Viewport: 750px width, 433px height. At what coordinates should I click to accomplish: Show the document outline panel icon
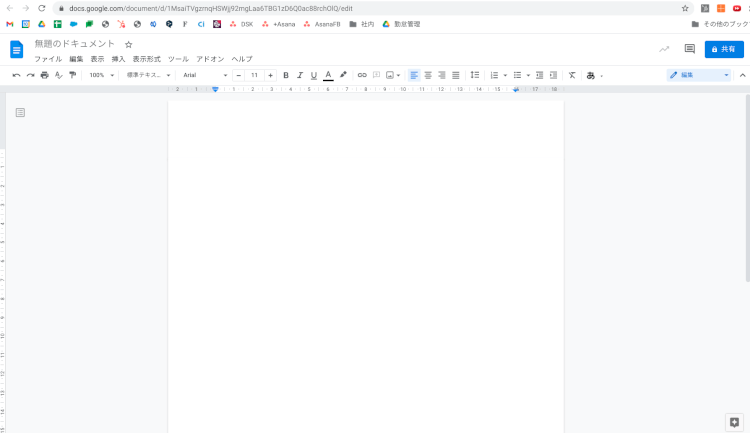[x=20, y=113]
